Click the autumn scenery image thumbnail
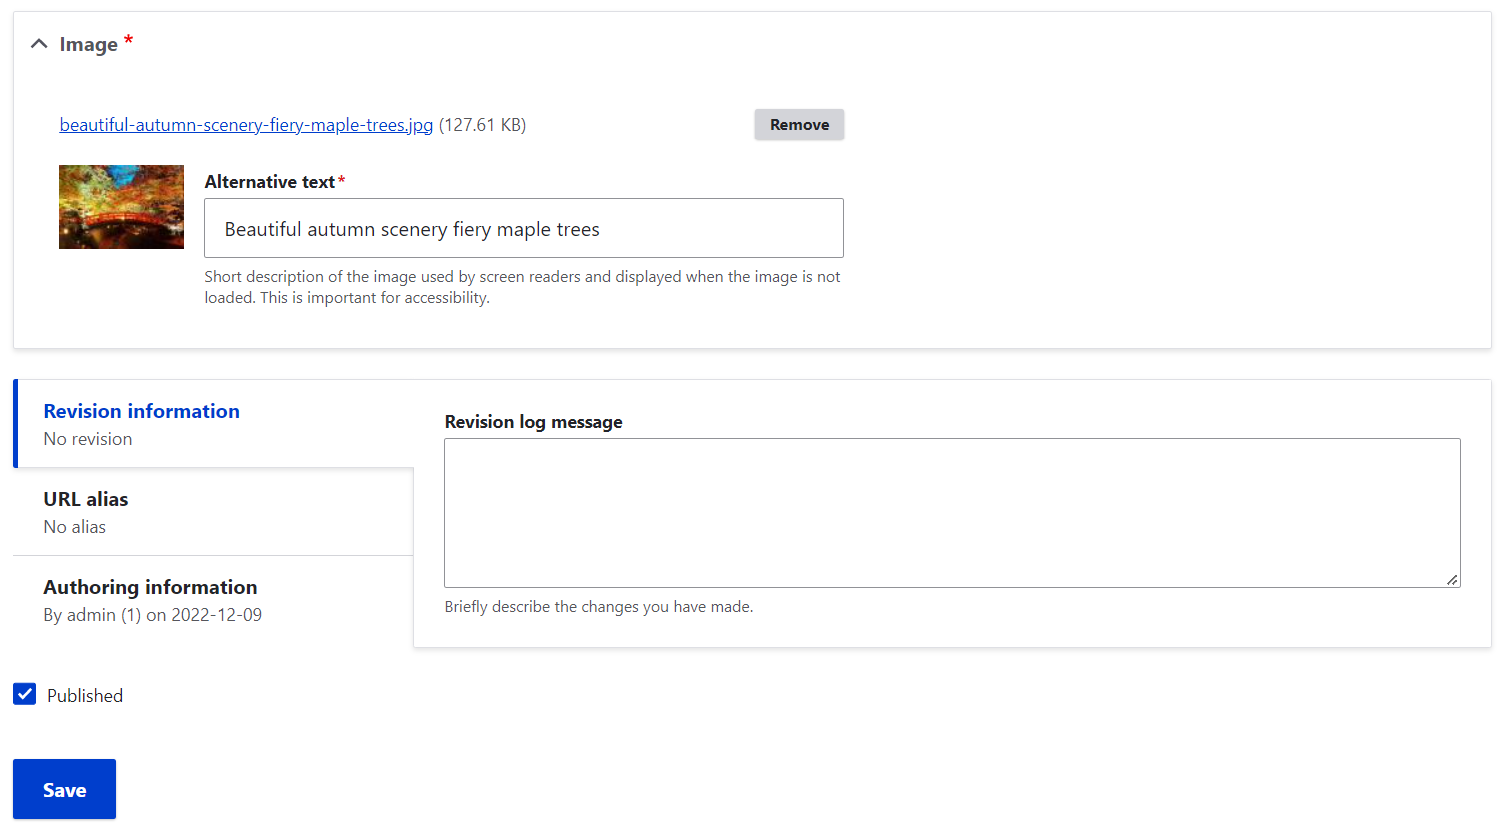 click(121, 206)
